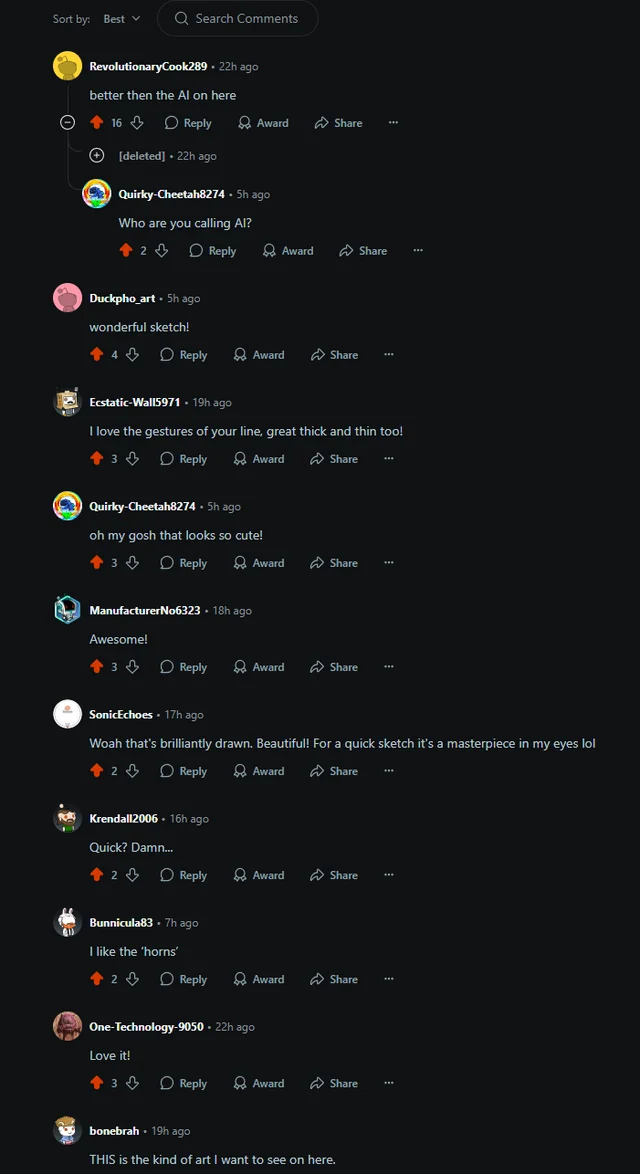Open more options on Krendall2006's comment
The height and width of the screenshot is (1174, 640).
point(388,875)
